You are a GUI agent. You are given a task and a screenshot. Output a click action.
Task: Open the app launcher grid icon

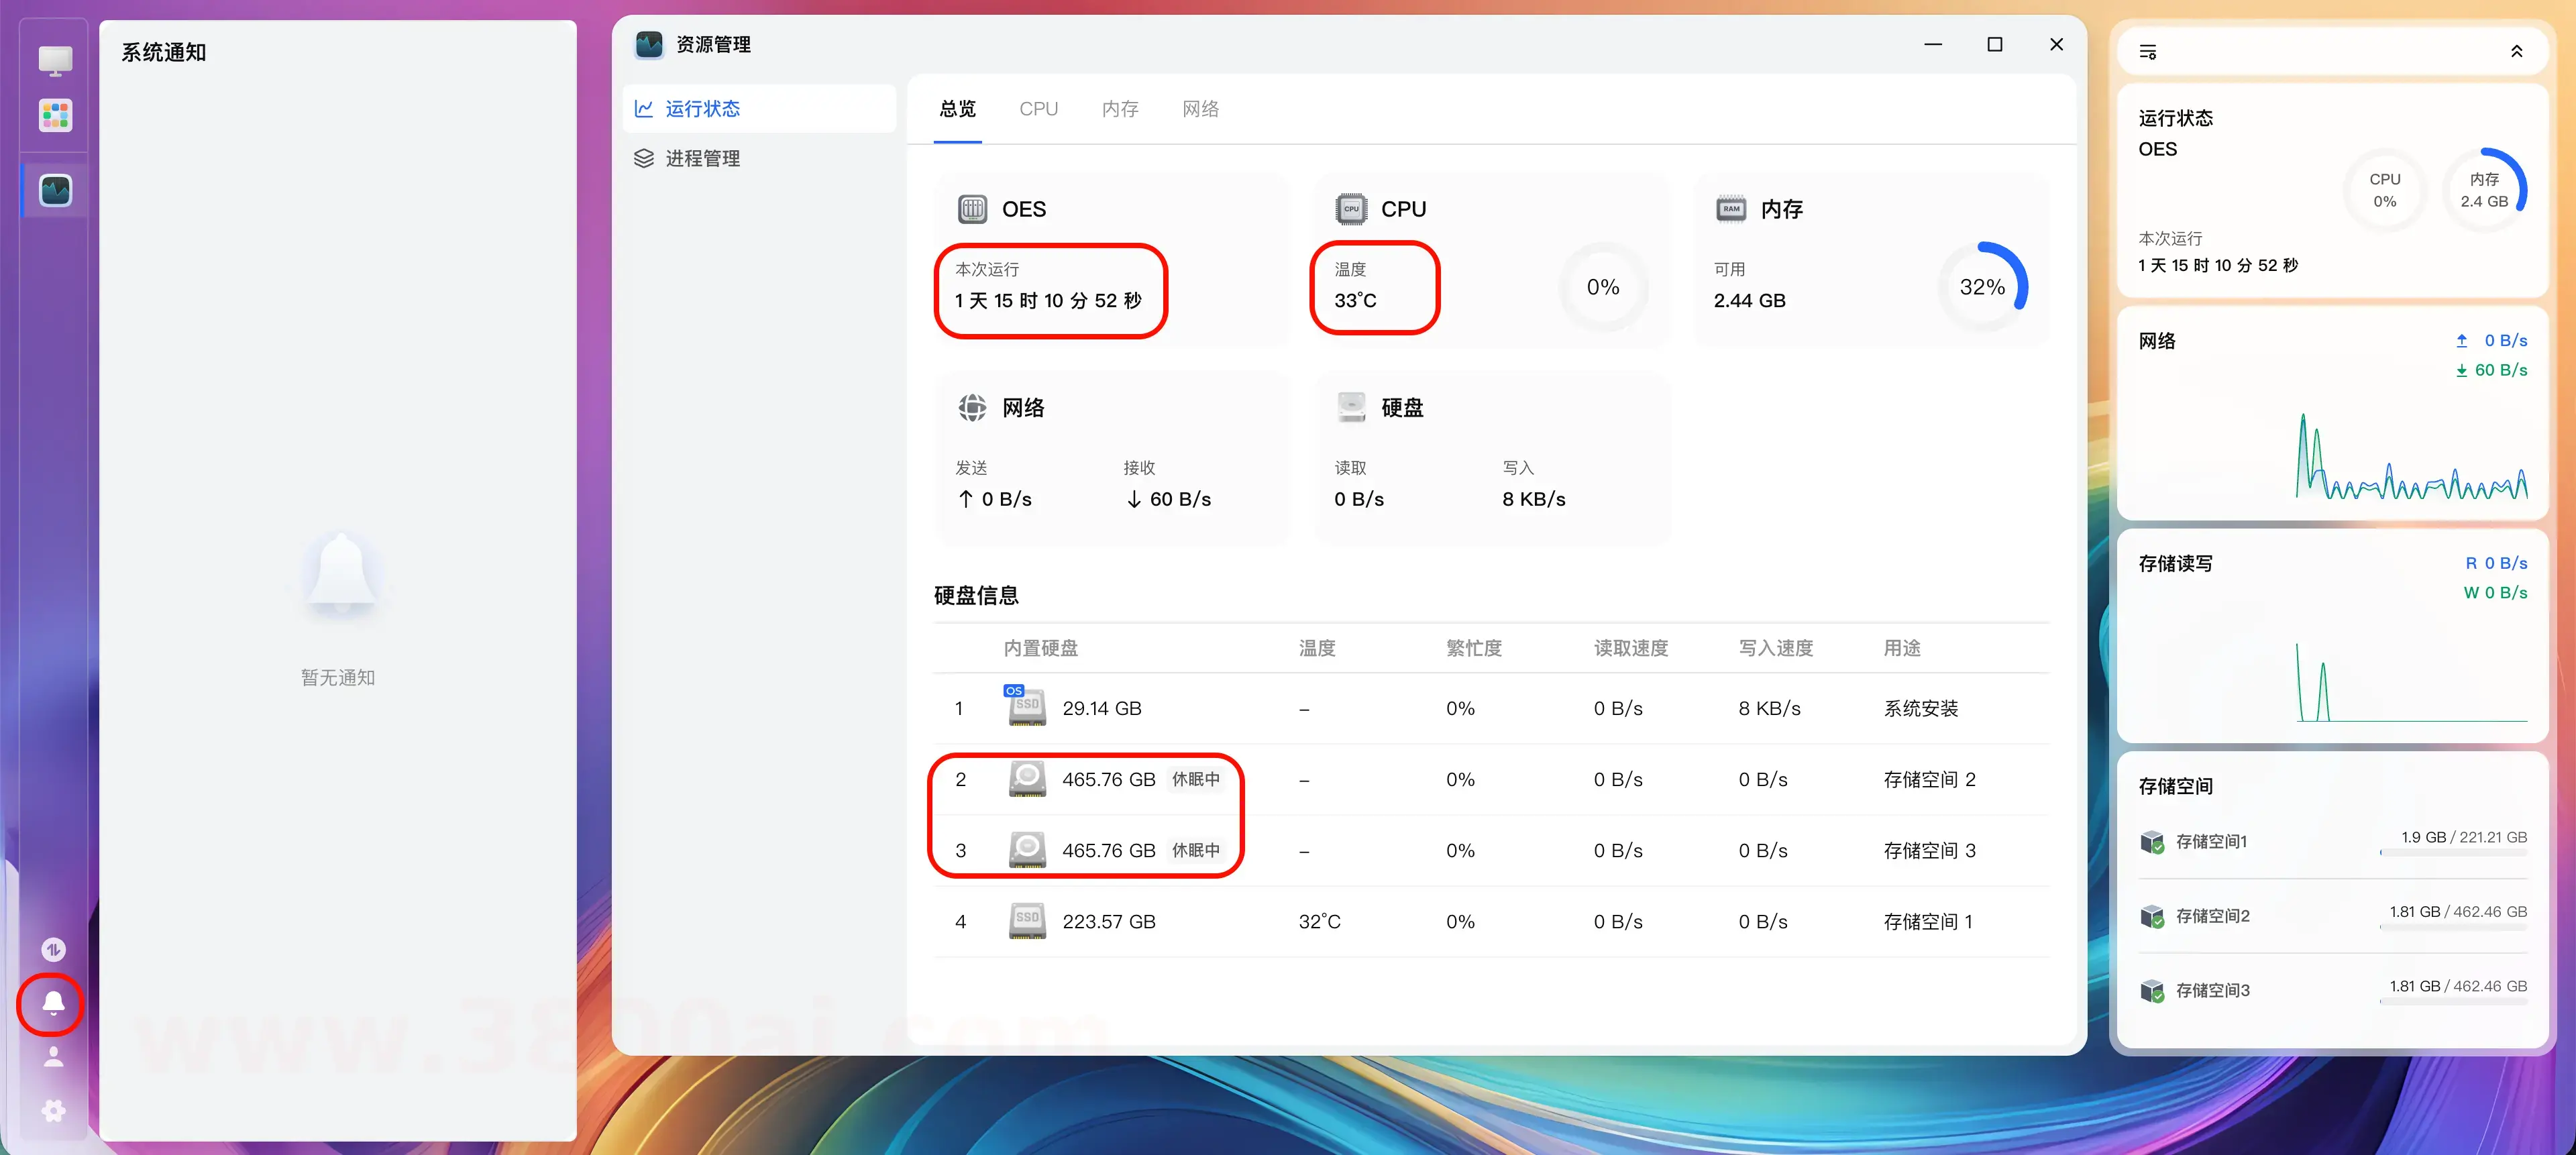(x=55, y=115)
